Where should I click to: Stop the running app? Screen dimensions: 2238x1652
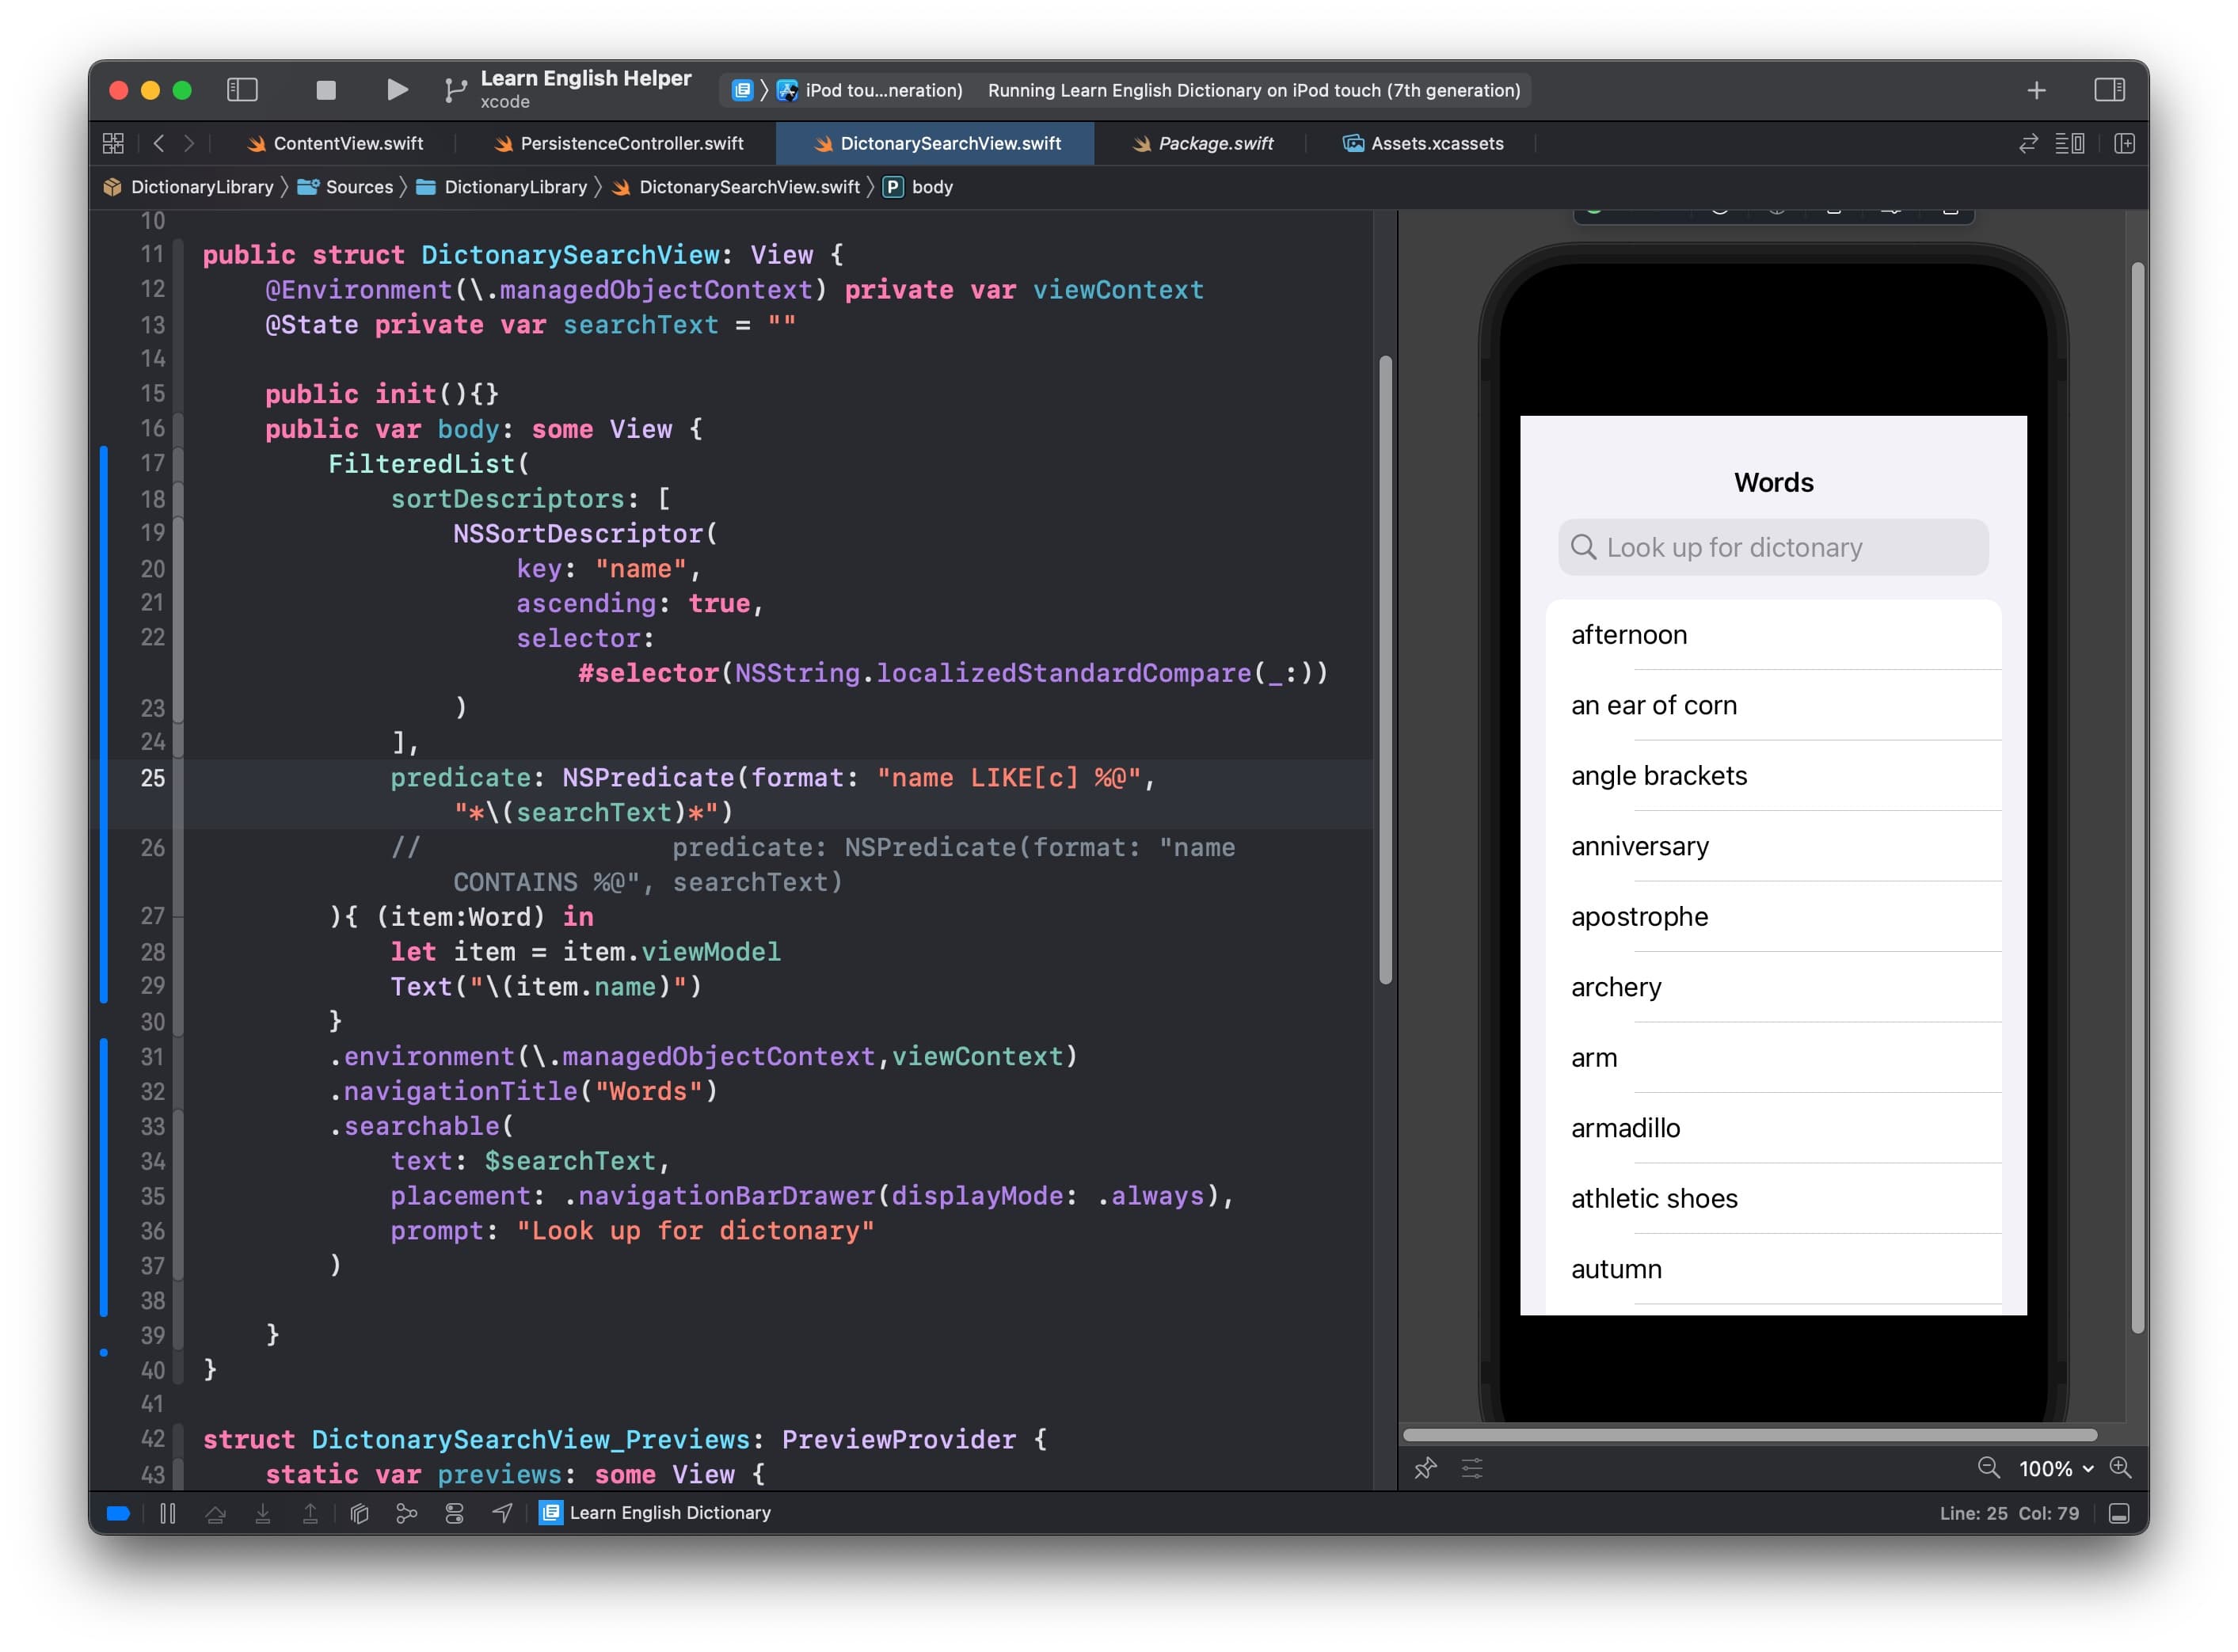(325, 89)
